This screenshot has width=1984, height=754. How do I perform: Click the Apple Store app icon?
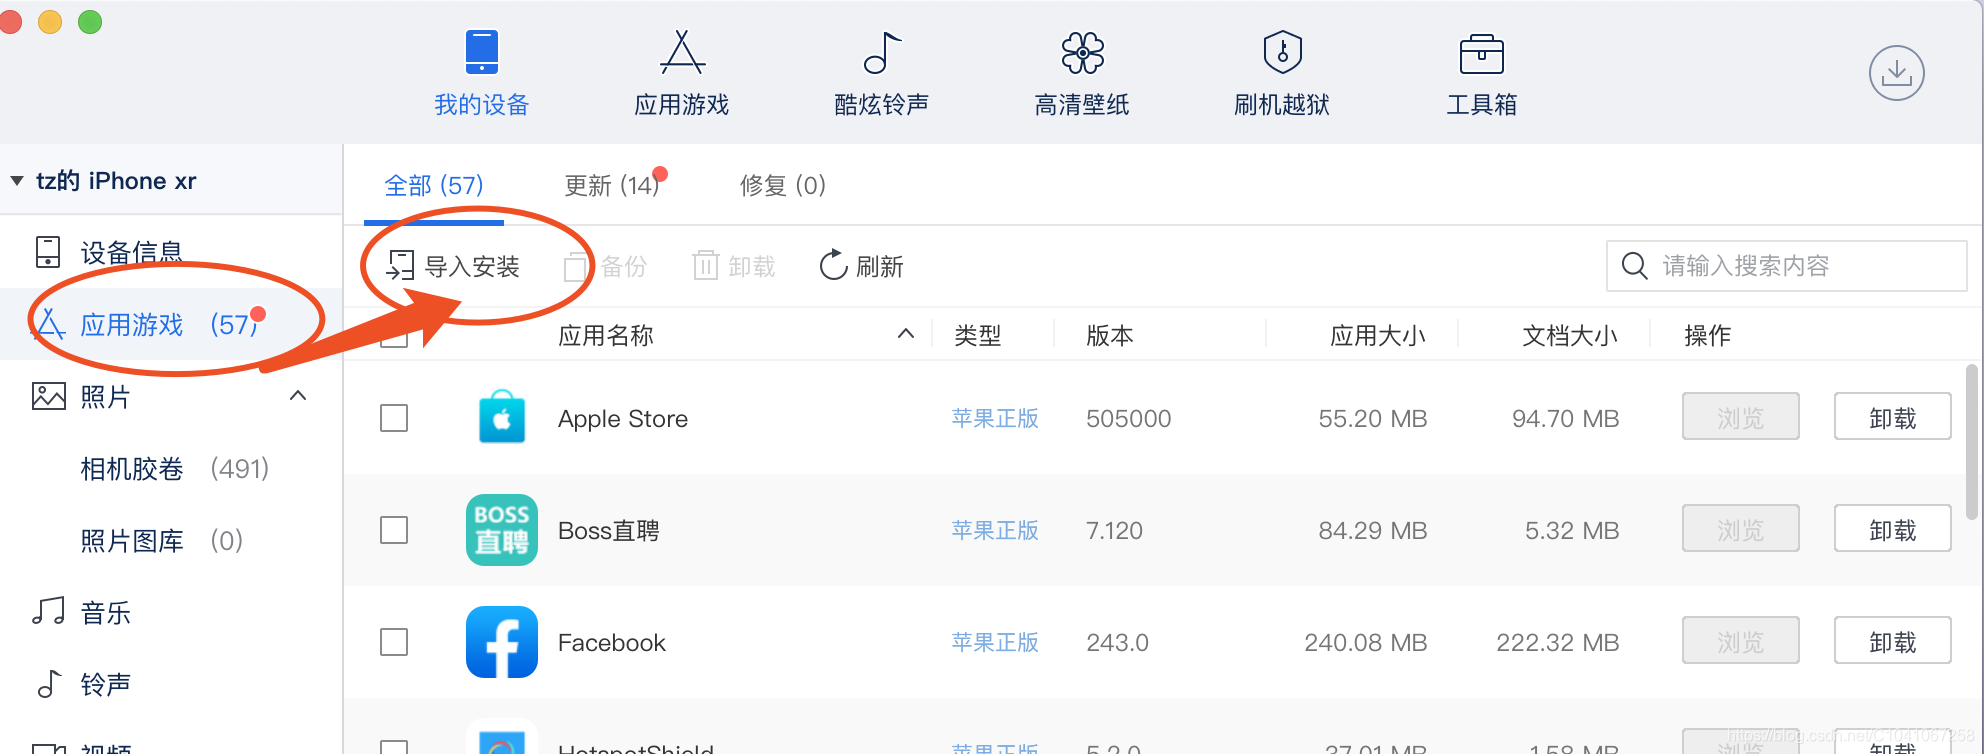[x=502, y=417]
